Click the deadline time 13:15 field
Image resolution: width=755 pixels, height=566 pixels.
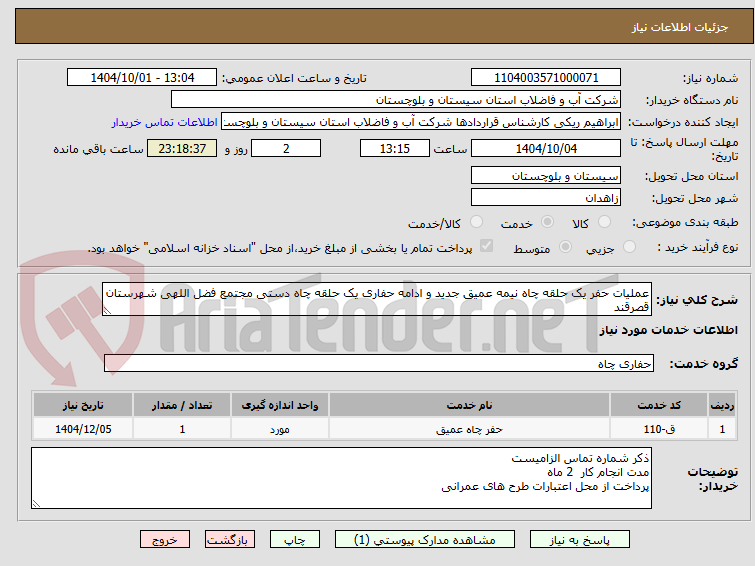(394, 148)
